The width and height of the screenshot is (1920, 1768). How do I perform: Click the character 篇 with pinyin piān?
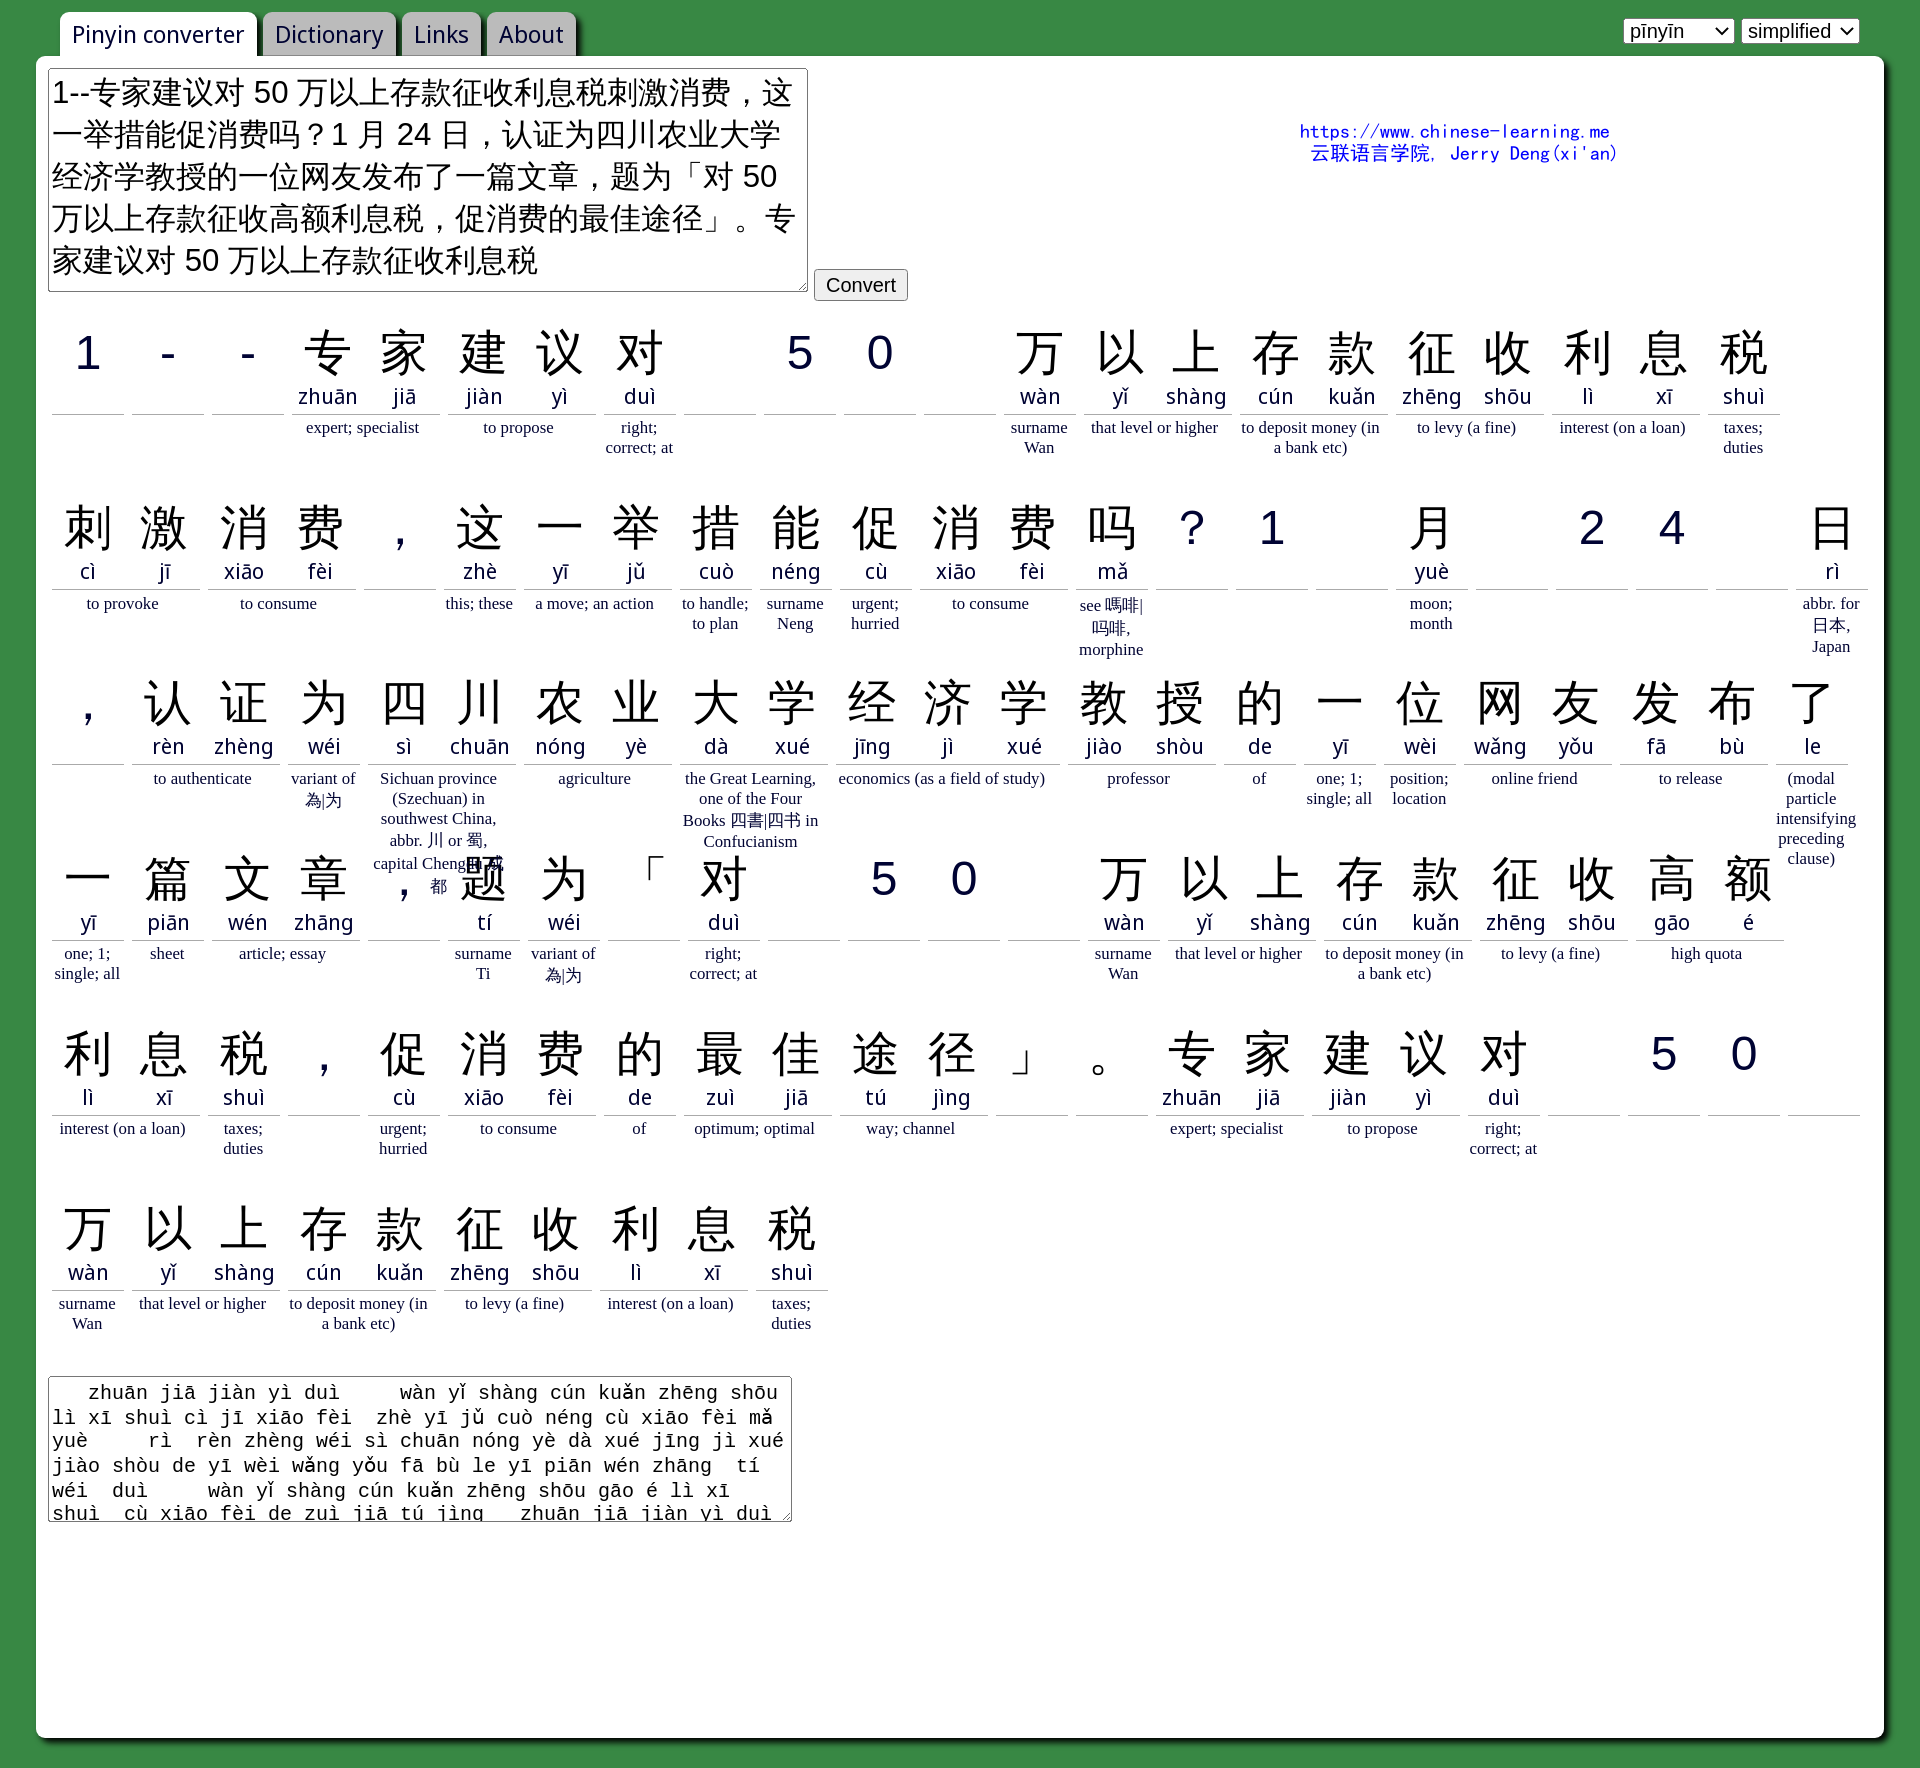pyautogui.click(x=168, y=880)
